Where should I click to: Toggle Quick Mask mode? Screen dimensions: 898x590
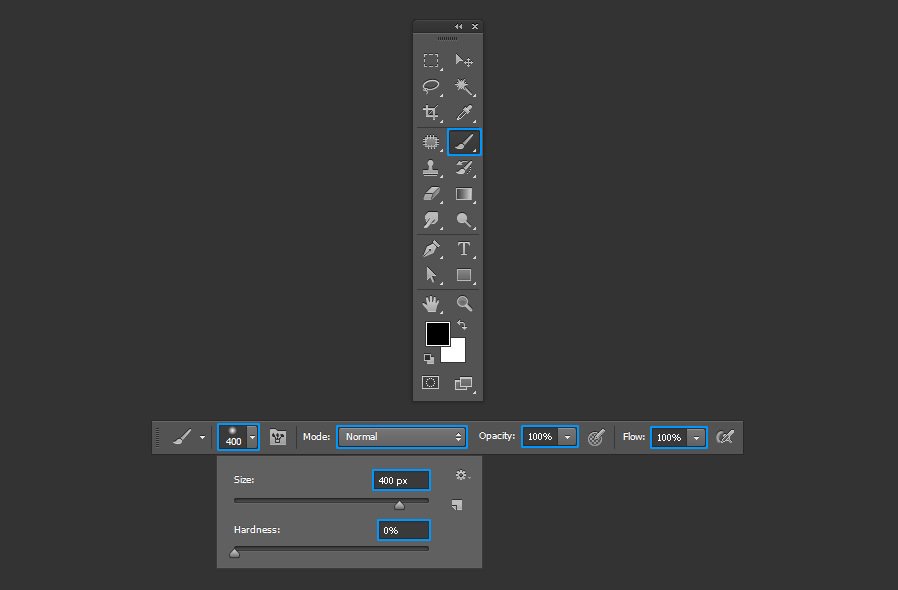tap(431, 383)
